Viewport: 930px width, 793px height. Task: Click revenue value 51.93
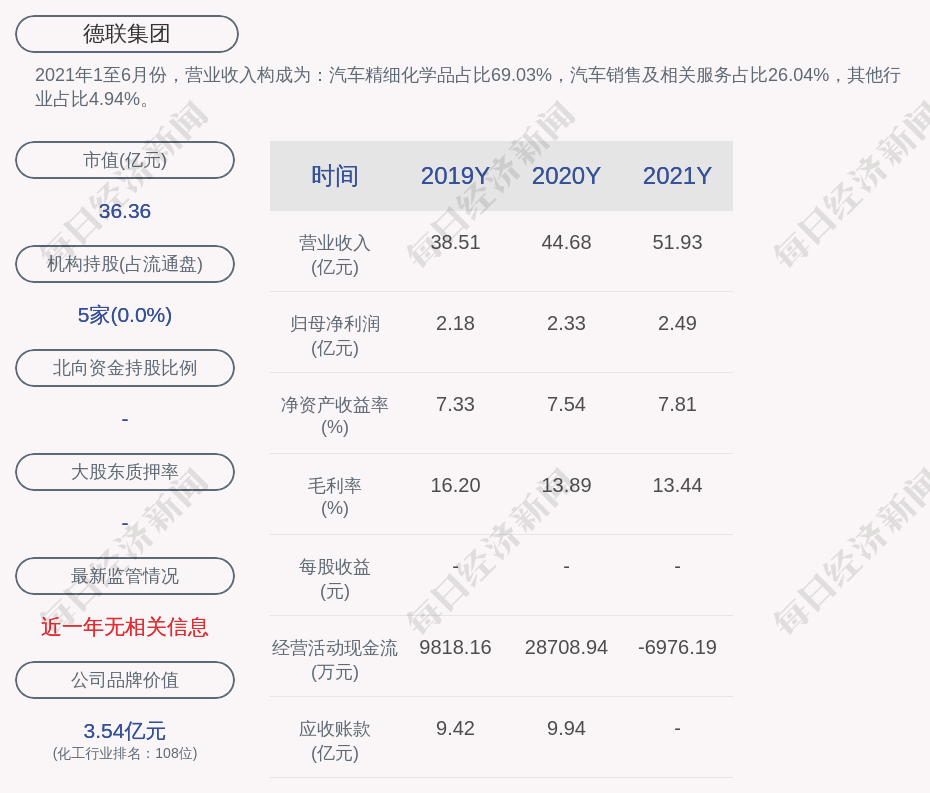point(677,242)
